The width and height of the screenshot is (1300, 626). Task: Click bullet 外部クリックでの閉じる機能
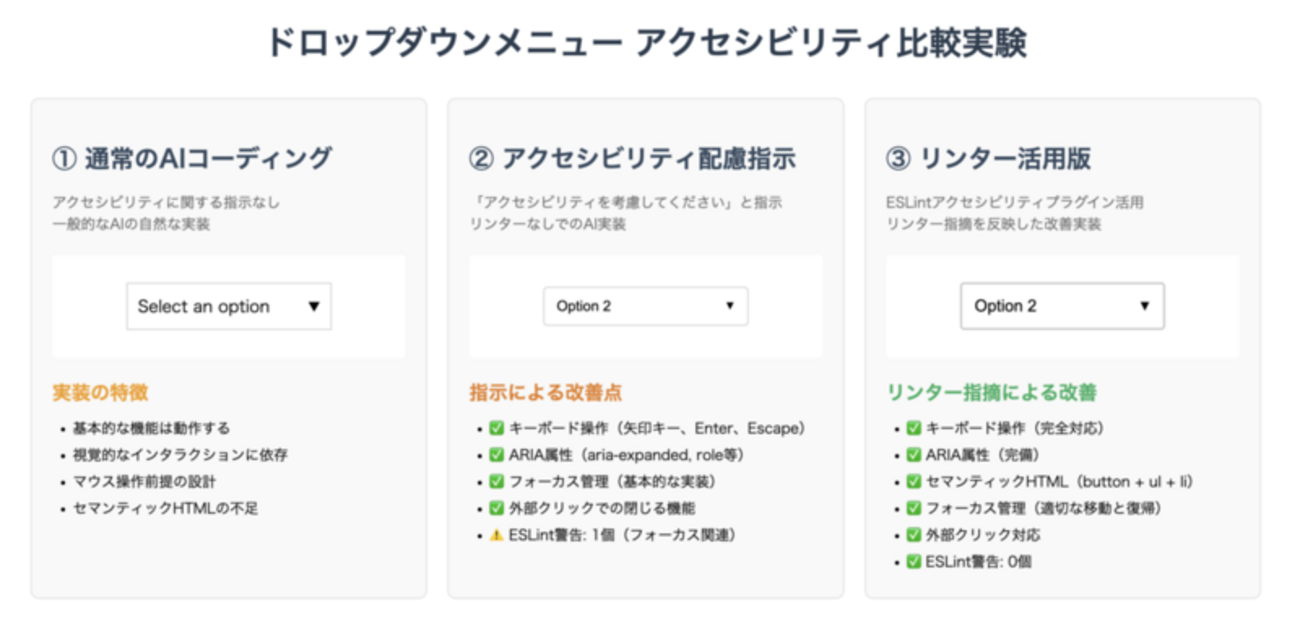[591, 509]
